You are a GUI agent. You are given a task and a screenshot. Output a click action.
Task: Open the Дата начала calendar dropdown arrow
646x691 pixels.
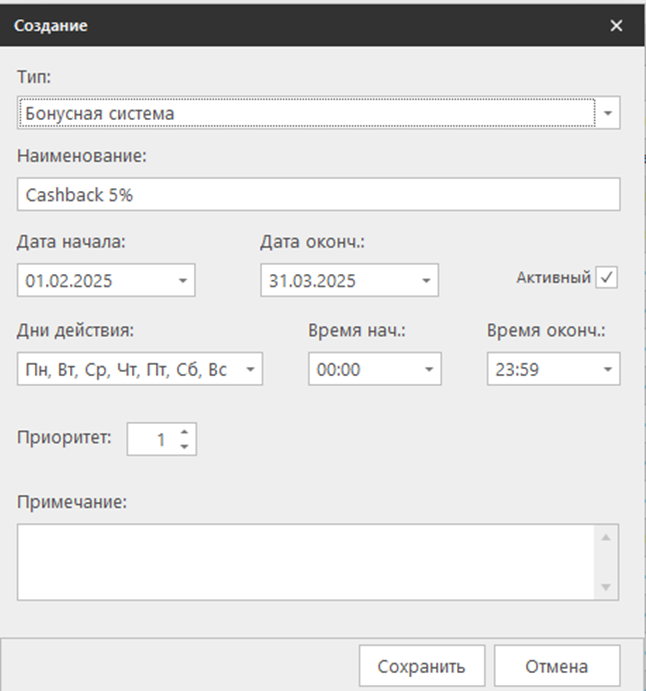pos(182,281)
